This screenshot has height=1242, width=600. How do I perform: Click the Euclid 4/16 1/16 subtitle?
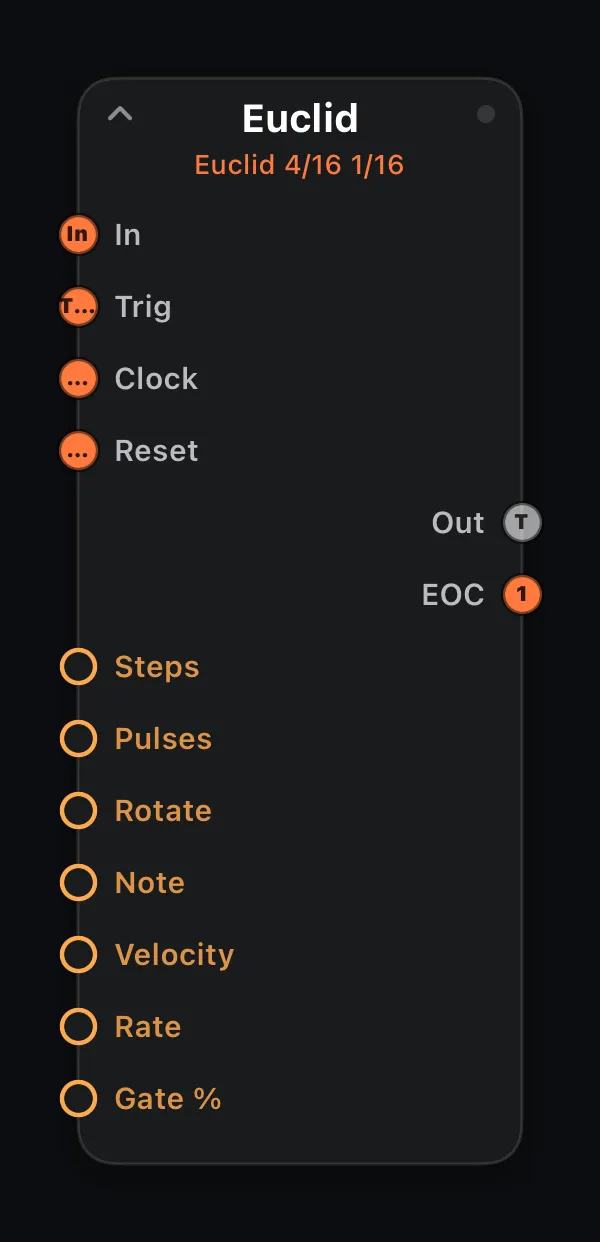click(x=299, y=165)
